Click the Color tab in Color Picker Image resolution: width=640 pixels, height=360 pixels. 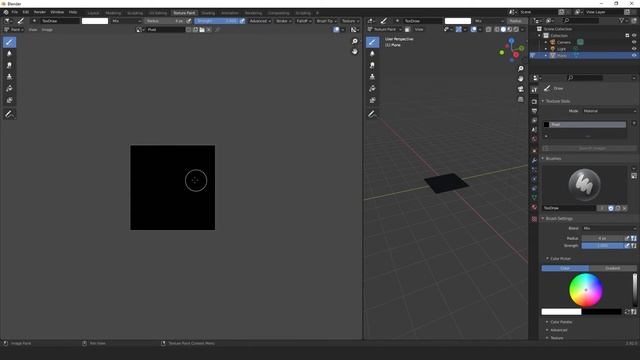tap(565, 268)
